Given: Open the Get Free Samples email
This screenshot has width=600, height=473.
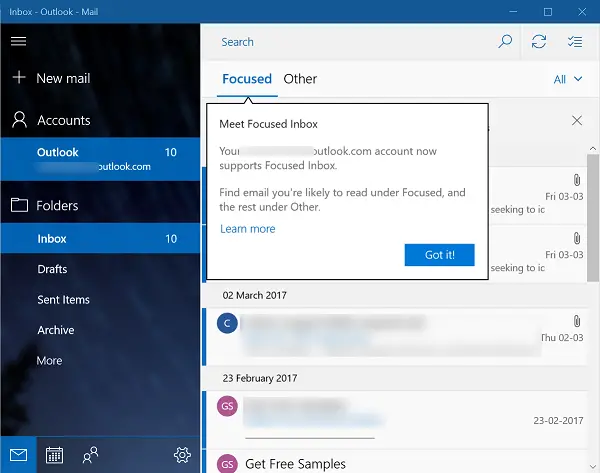Looking at the screenshot, I should (x=394, y=462).
